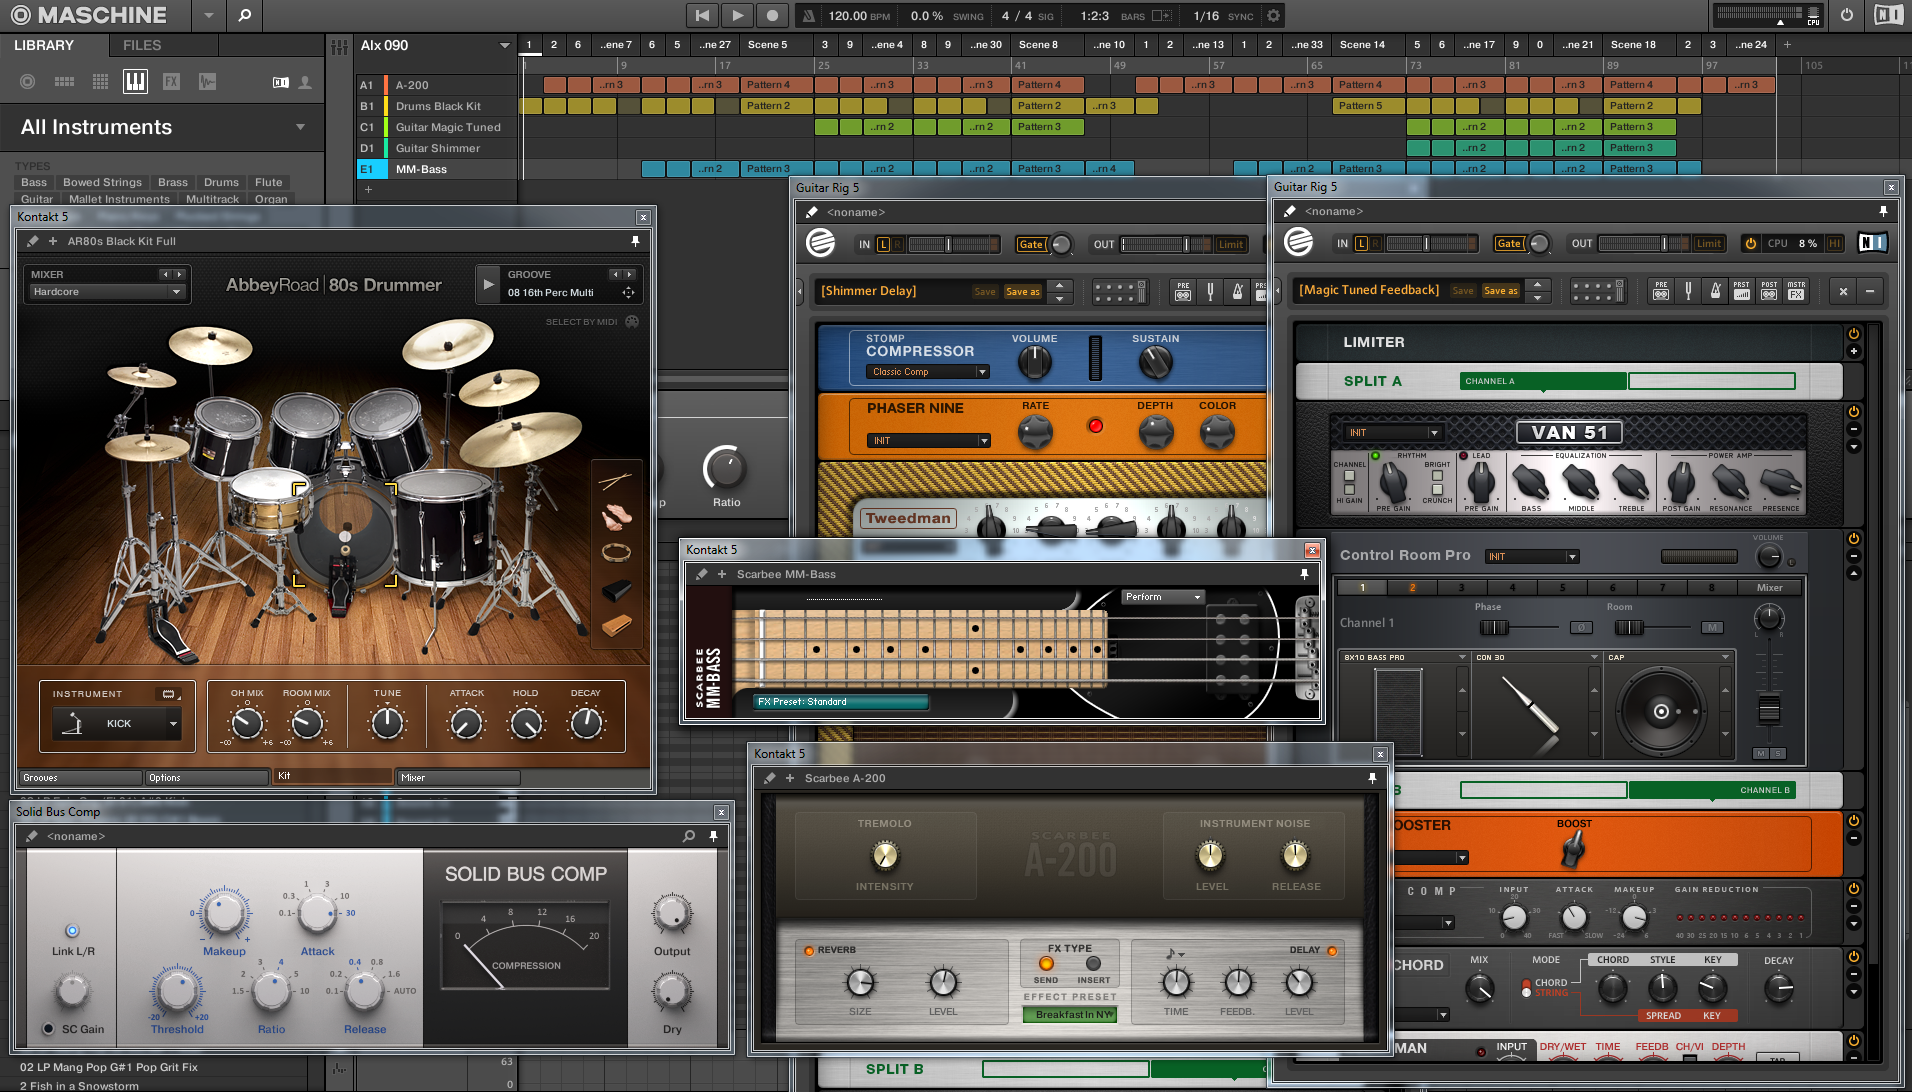
Task: Toggle the SC Gain radio button
Action: pos(48,1029)
